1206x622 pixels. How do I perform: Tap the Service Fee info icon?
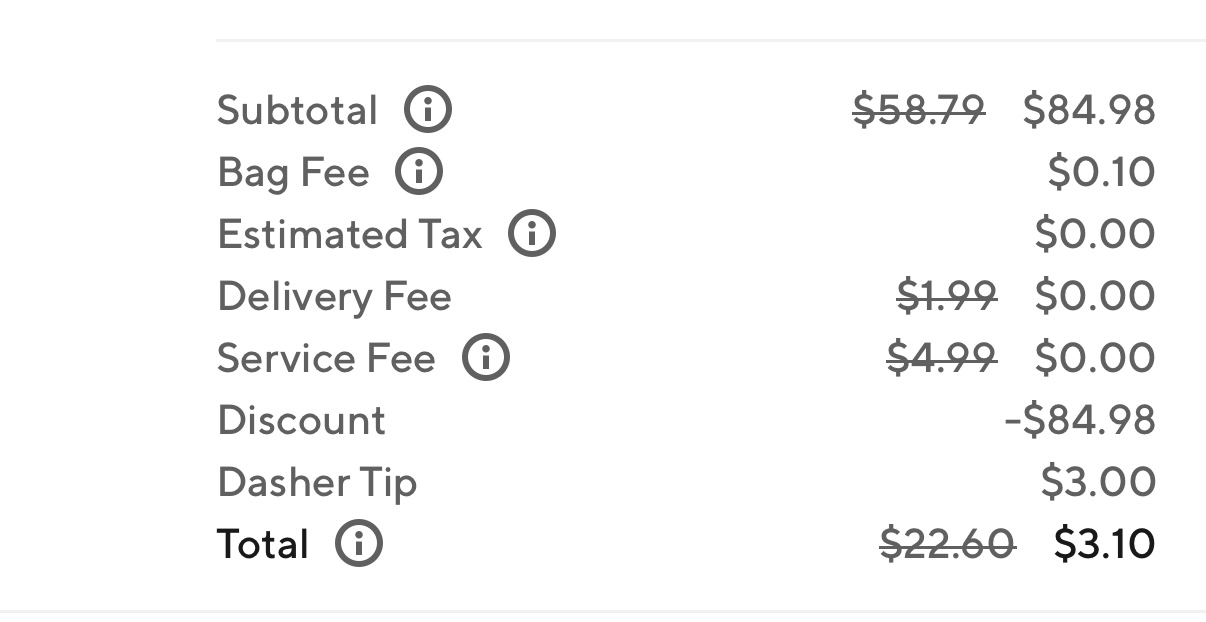click(486, 357)
